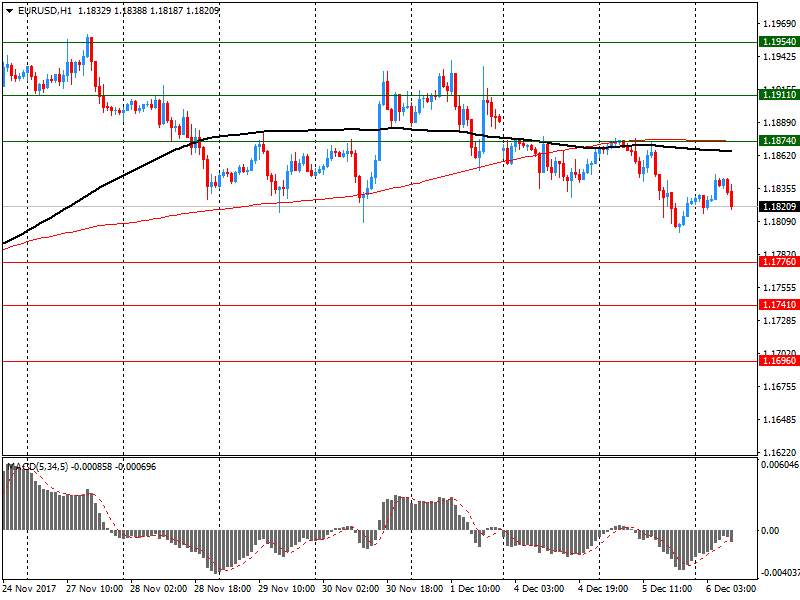Click the 1.18355 price scale value
Image resolution: width=800 pixels, height=600 pixels.
780,189
